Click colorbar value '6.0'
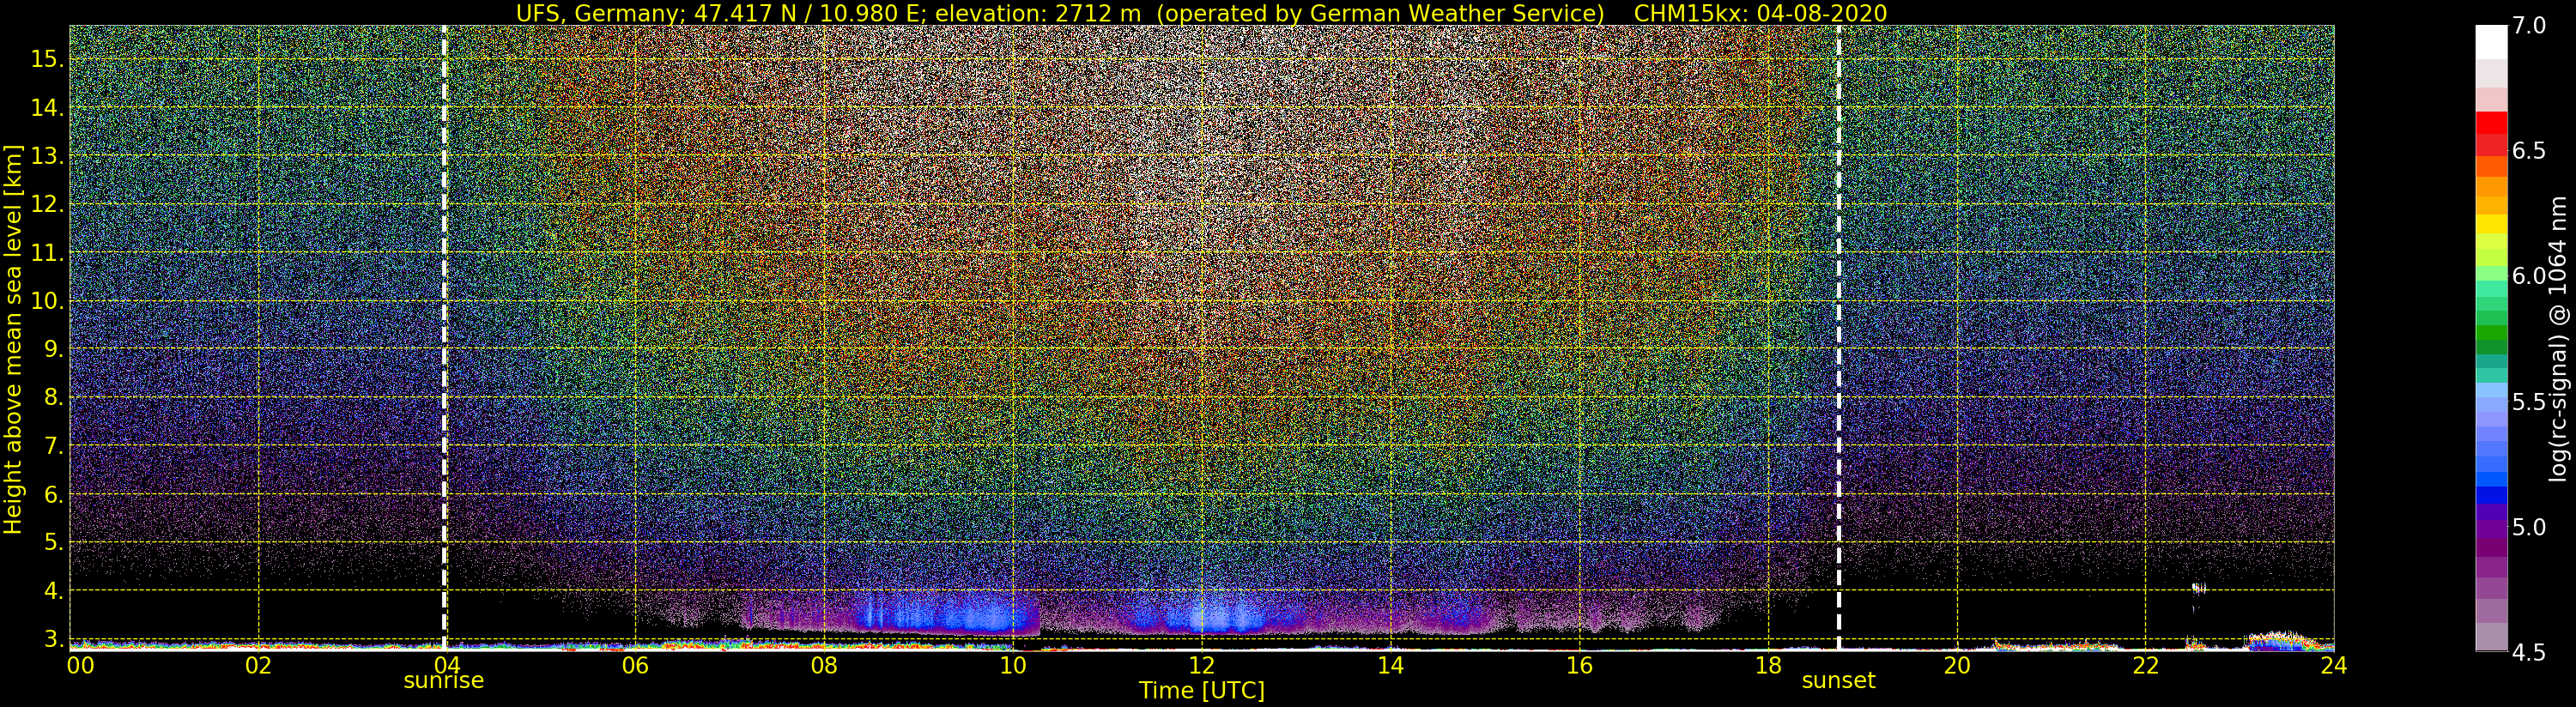 click(2528, 276)
